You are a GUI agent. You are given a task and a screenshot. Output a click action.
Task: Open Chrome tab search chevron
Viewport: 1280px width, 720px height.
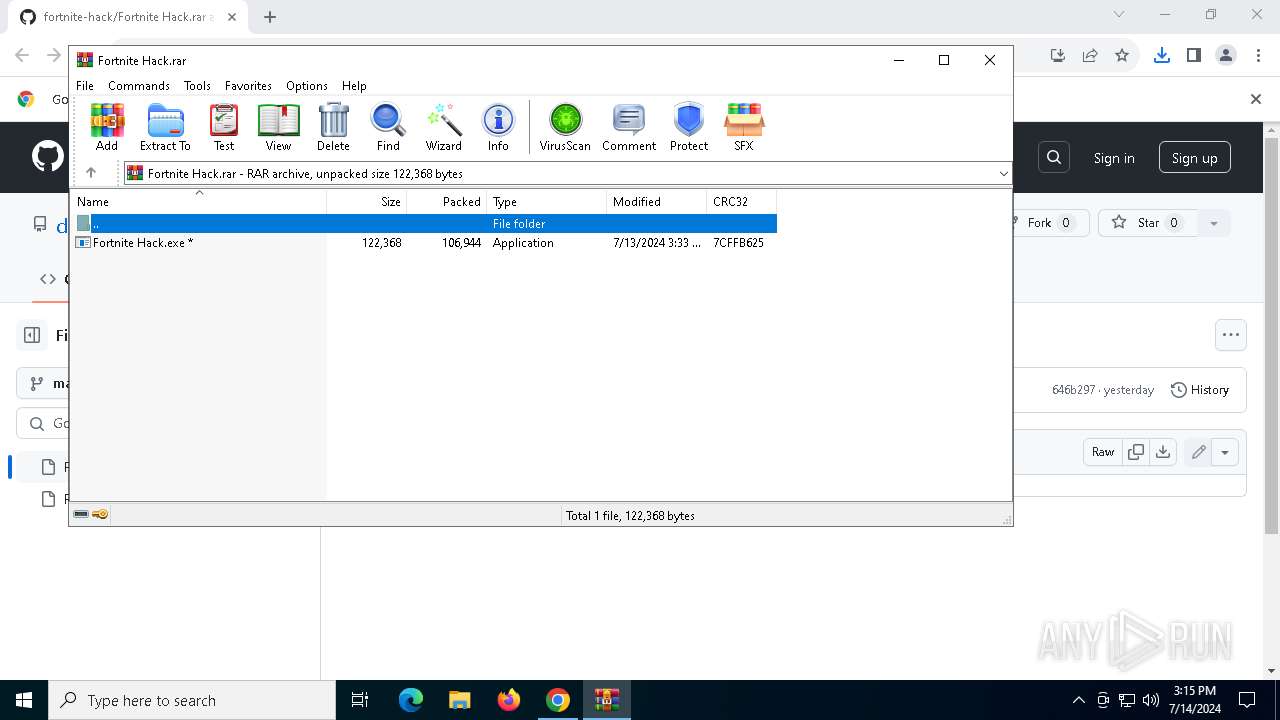[x=1119, y=14]
